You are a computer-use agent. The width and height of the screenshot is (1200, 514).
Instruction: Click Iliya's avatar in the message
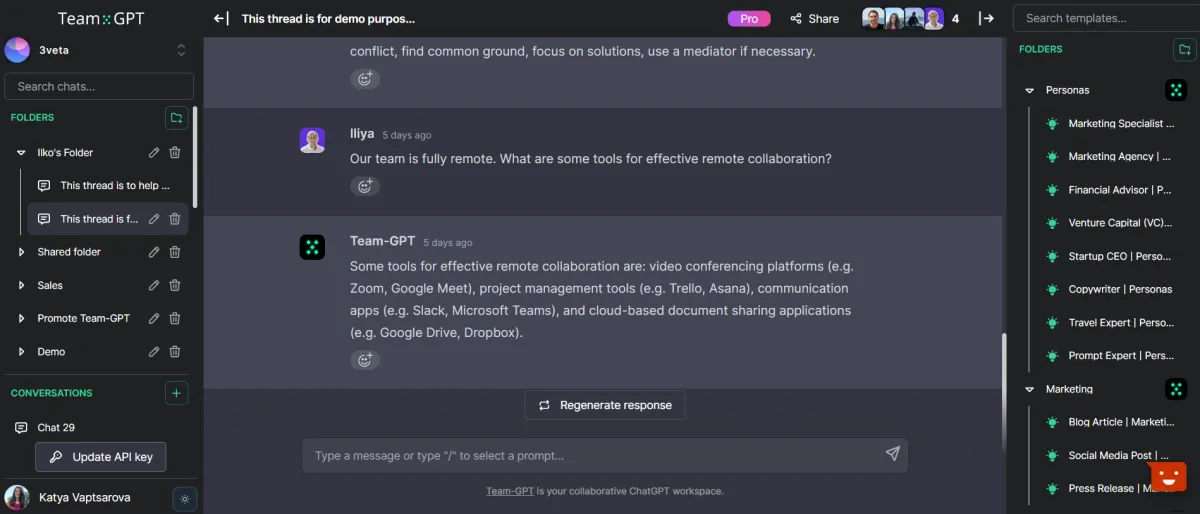tap(312, 140)
